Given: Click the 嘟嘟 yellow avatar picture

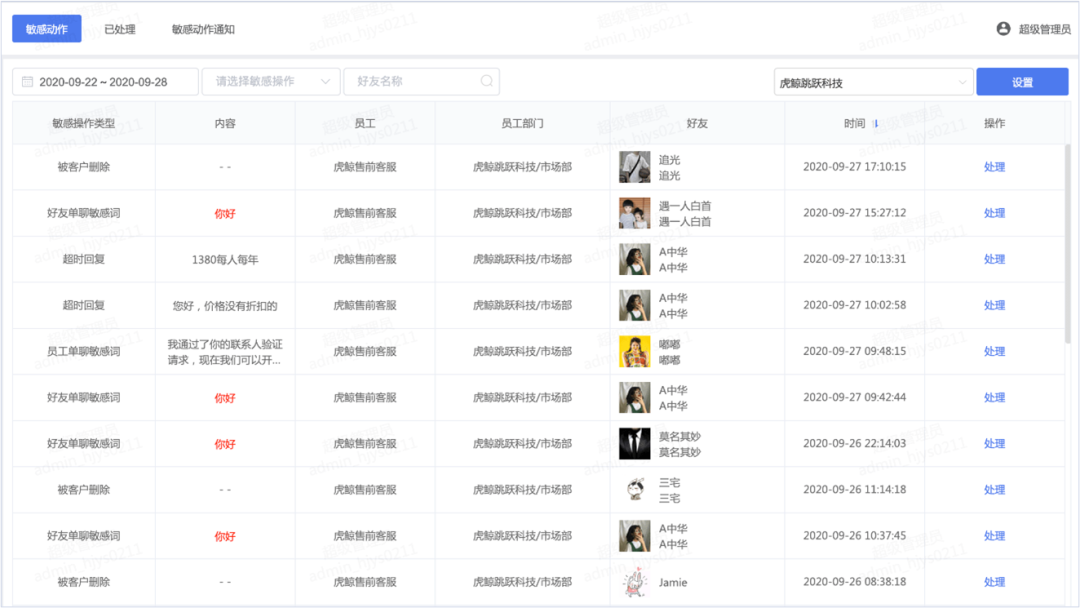Looking at the screenshot, I should click(634, 351).
